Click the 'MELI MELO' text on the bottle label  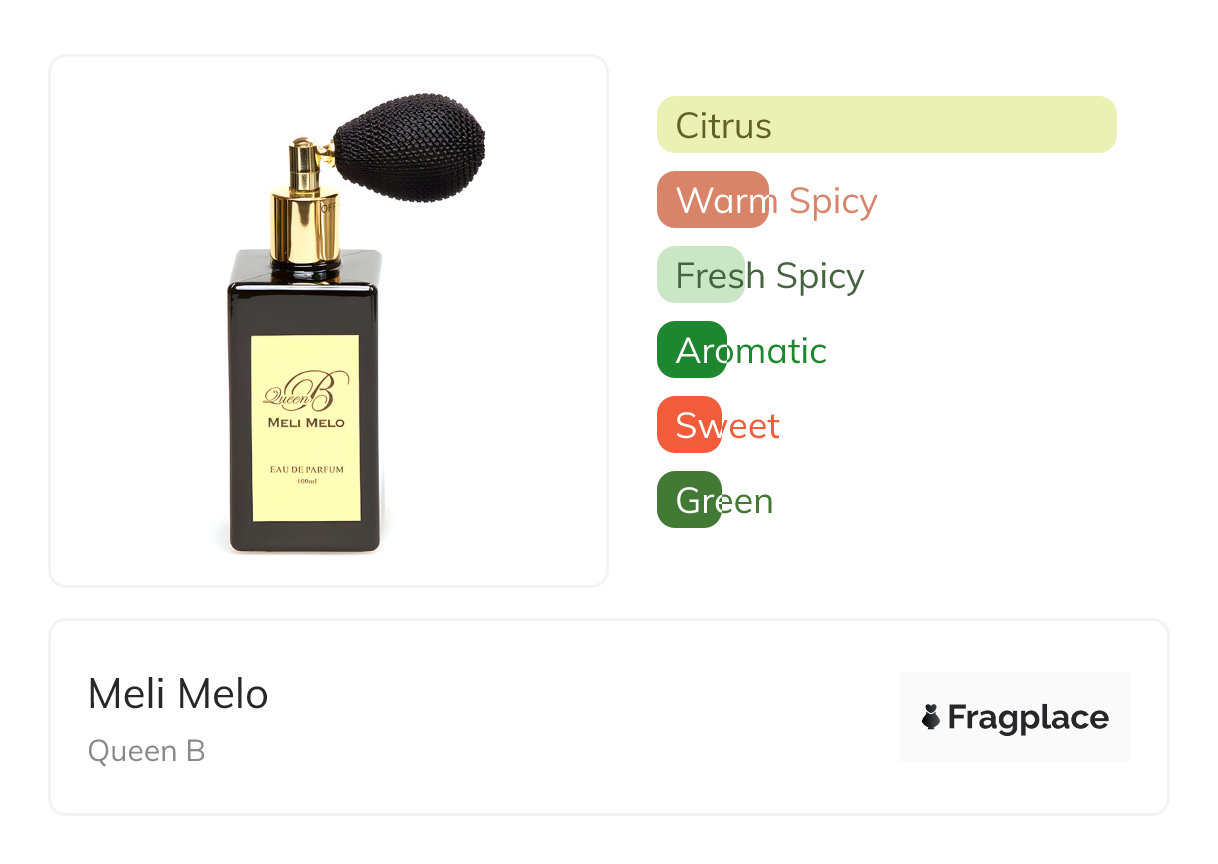[x=306, y=423]
